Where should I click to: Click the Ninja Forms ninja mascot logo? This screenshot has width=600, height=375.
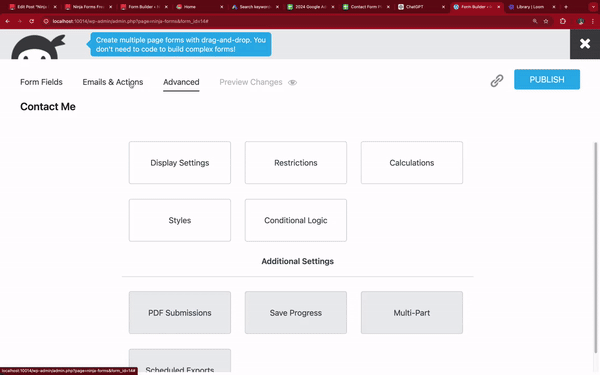(38, 47)
